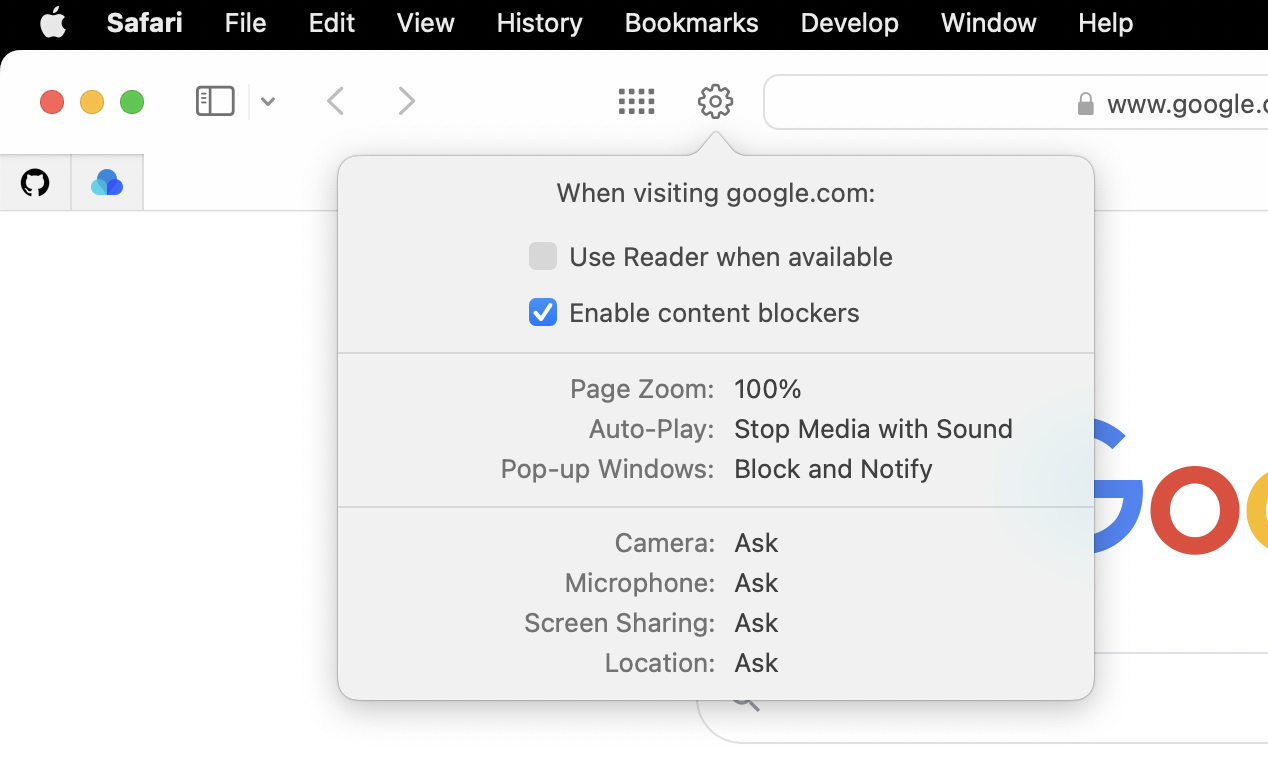Open Pop-up Windows Block and Notify menu

pyautogui.click(x=833, y=468)
